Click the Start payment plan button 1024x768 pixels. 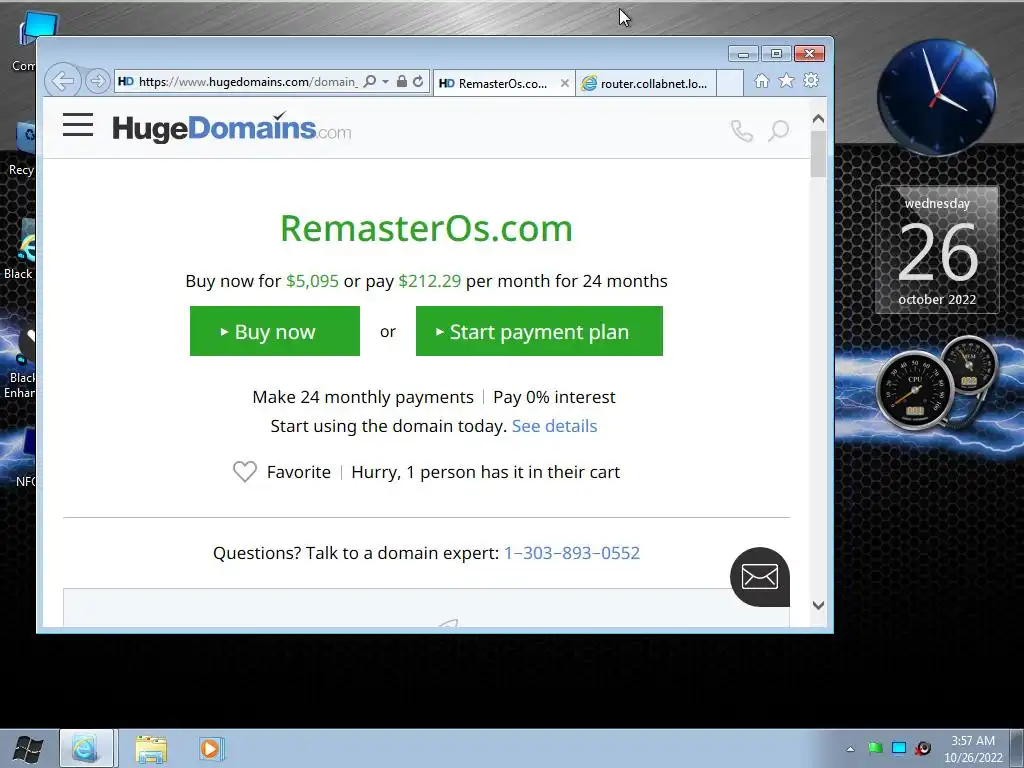(x=539, y=331)
